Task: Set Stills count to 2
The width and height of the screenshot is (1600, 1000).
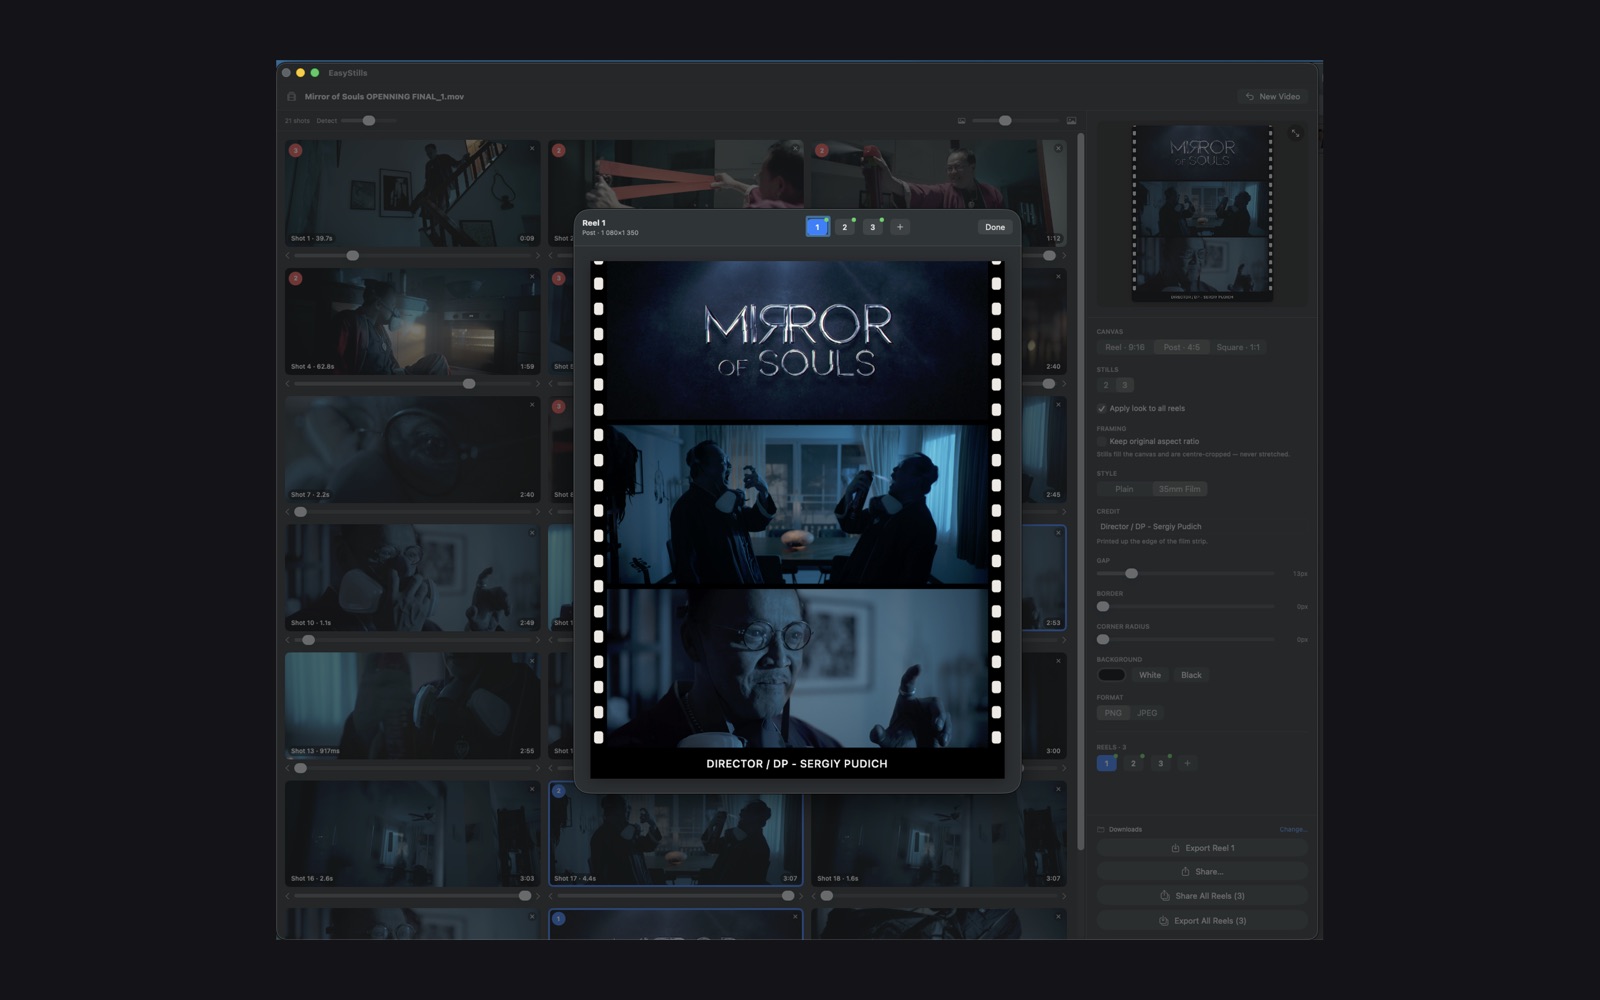Action: (1106, 385)
